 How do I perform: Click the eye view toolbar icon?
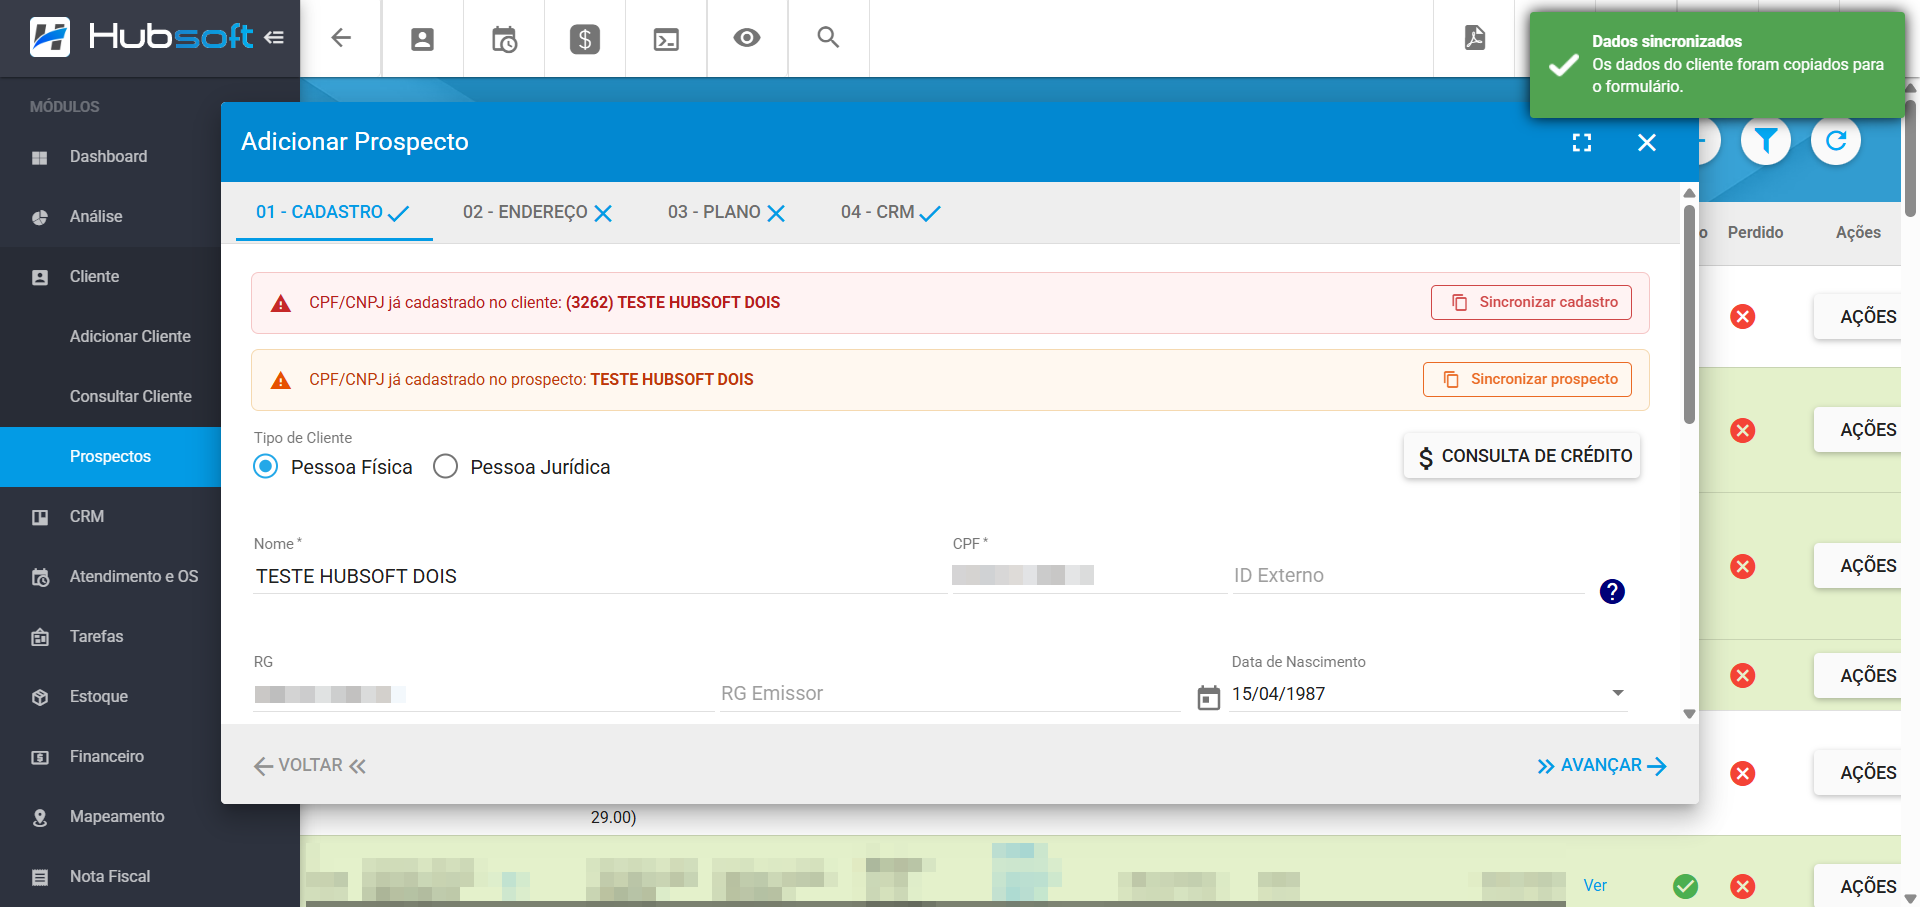[x=747, y=38]
